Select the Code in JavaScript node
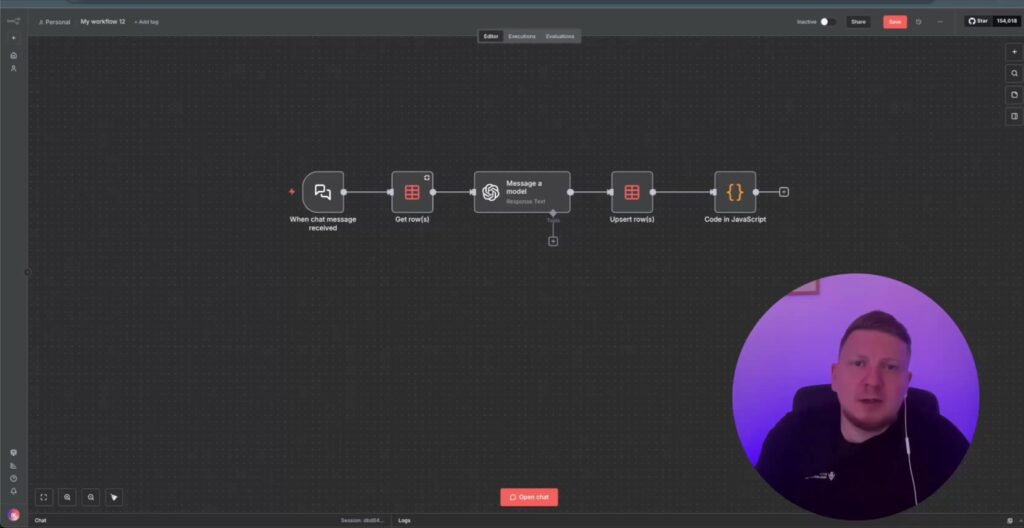Image resolution: width=1024 pixels, height=528 pixels. click(735, 192)
